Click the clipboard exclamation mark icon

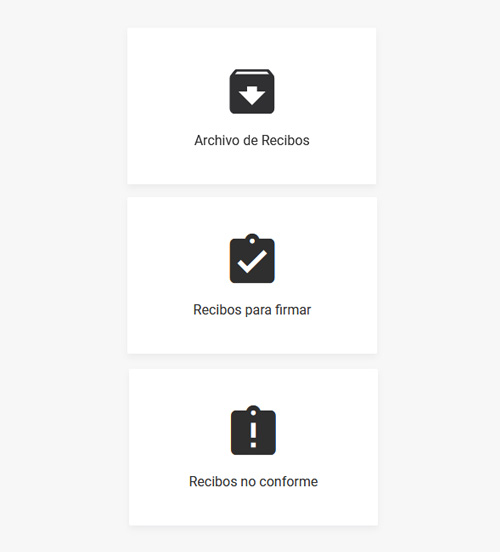point(253,430)
